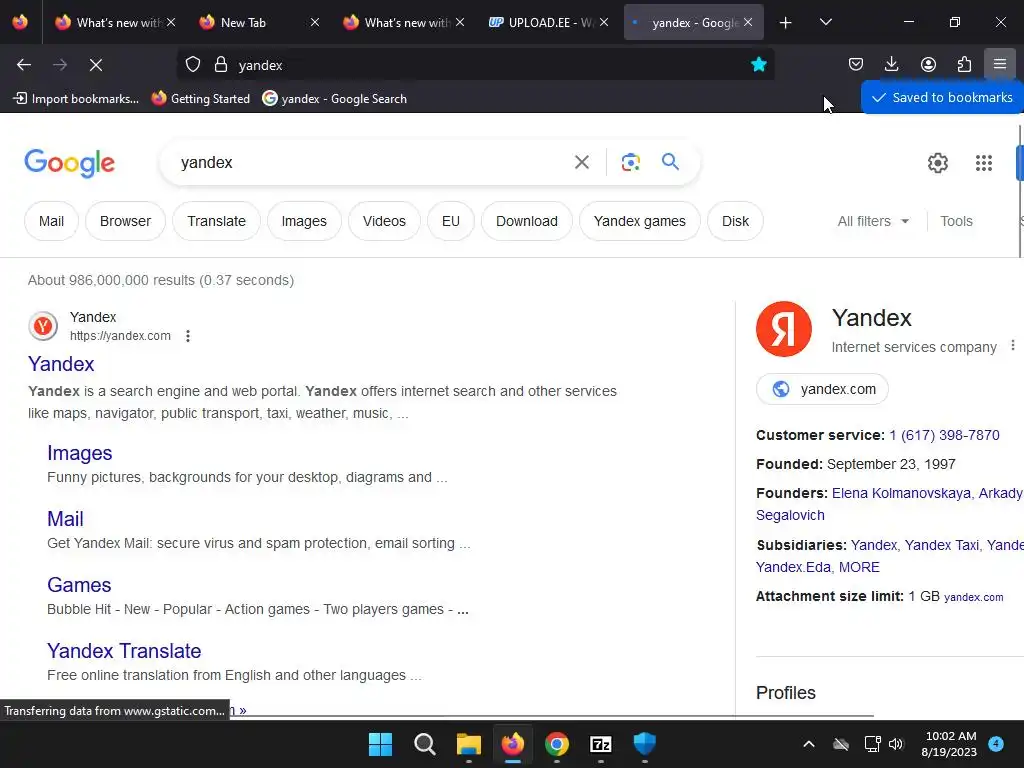This screenshot has height=768, width=1024.
Task: Click customer service phone number
Action: (944, 435)
